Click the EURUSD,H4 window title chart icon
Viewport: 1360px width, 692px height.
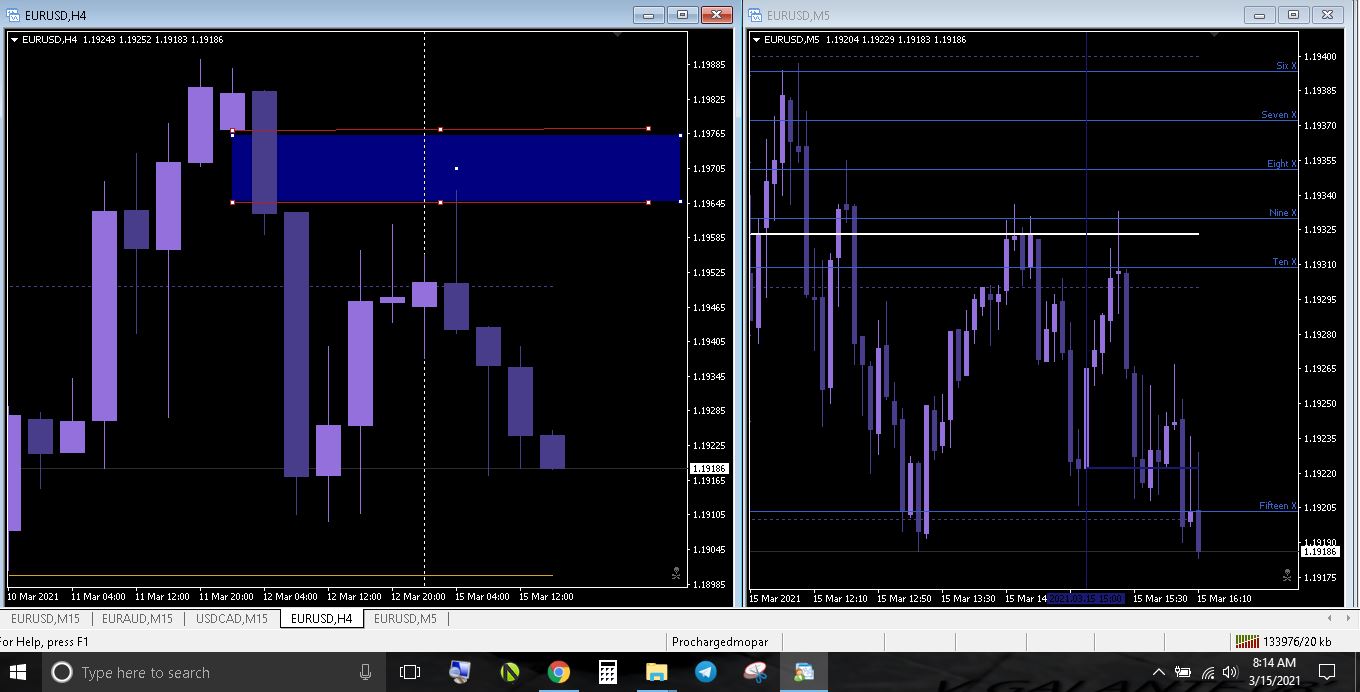pyautogui.click(x=13, y=15)
